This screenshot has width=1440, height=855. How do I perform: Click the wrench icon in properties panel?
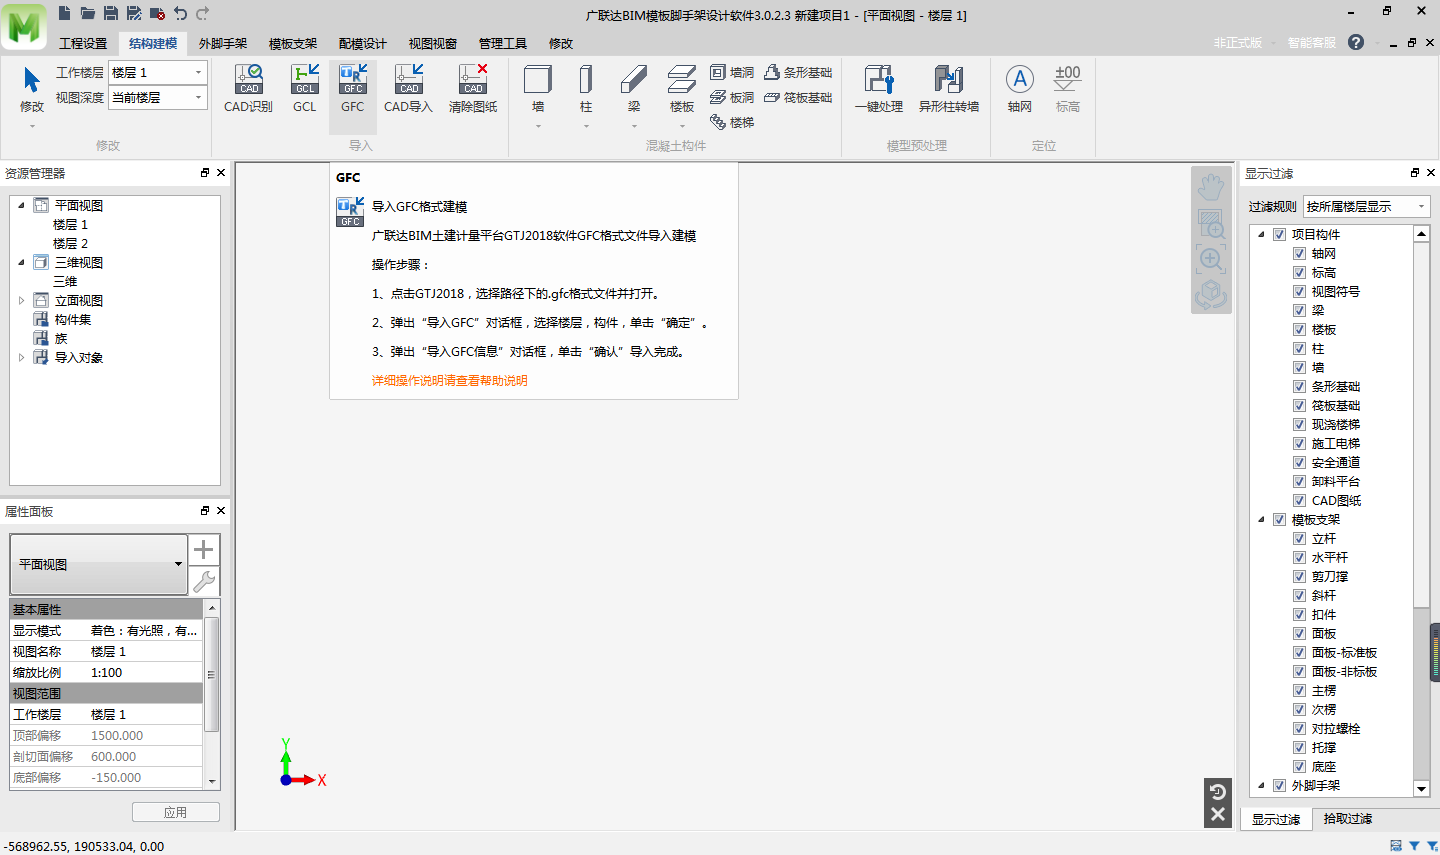coord(204,581)
